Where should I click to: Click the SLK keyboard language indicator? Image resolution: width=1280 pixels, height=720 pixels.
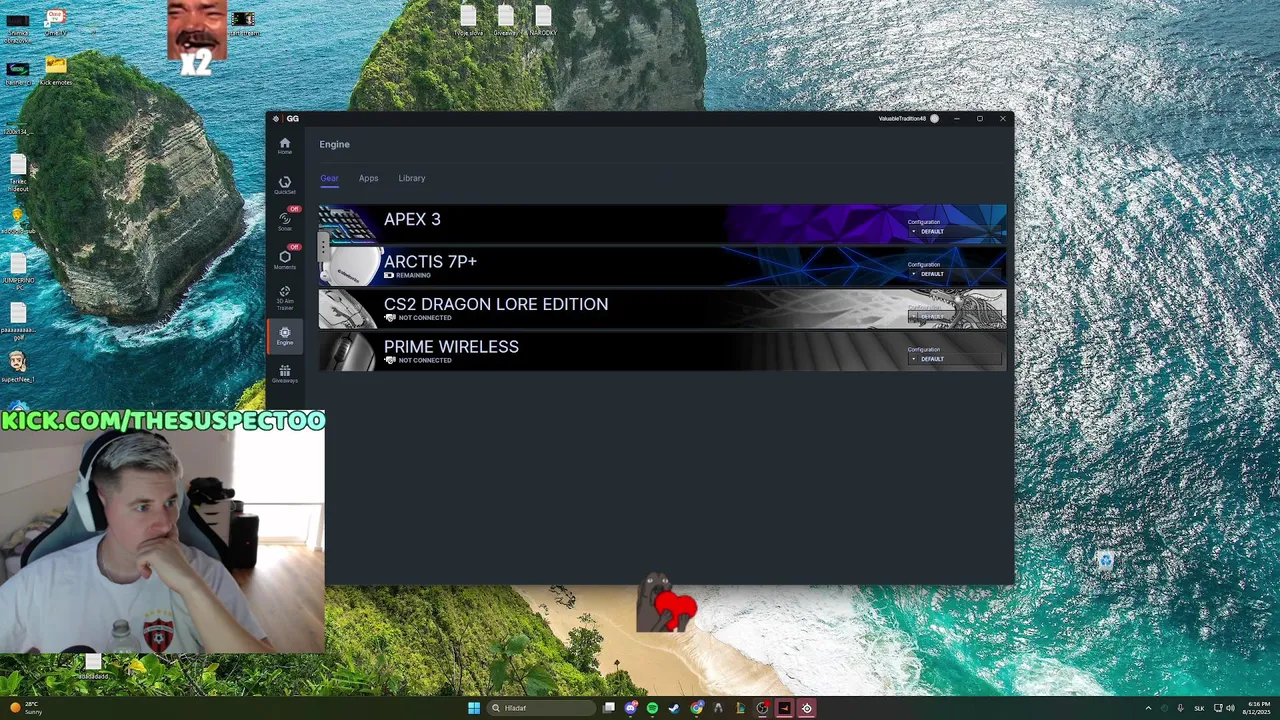[1199, 708]
